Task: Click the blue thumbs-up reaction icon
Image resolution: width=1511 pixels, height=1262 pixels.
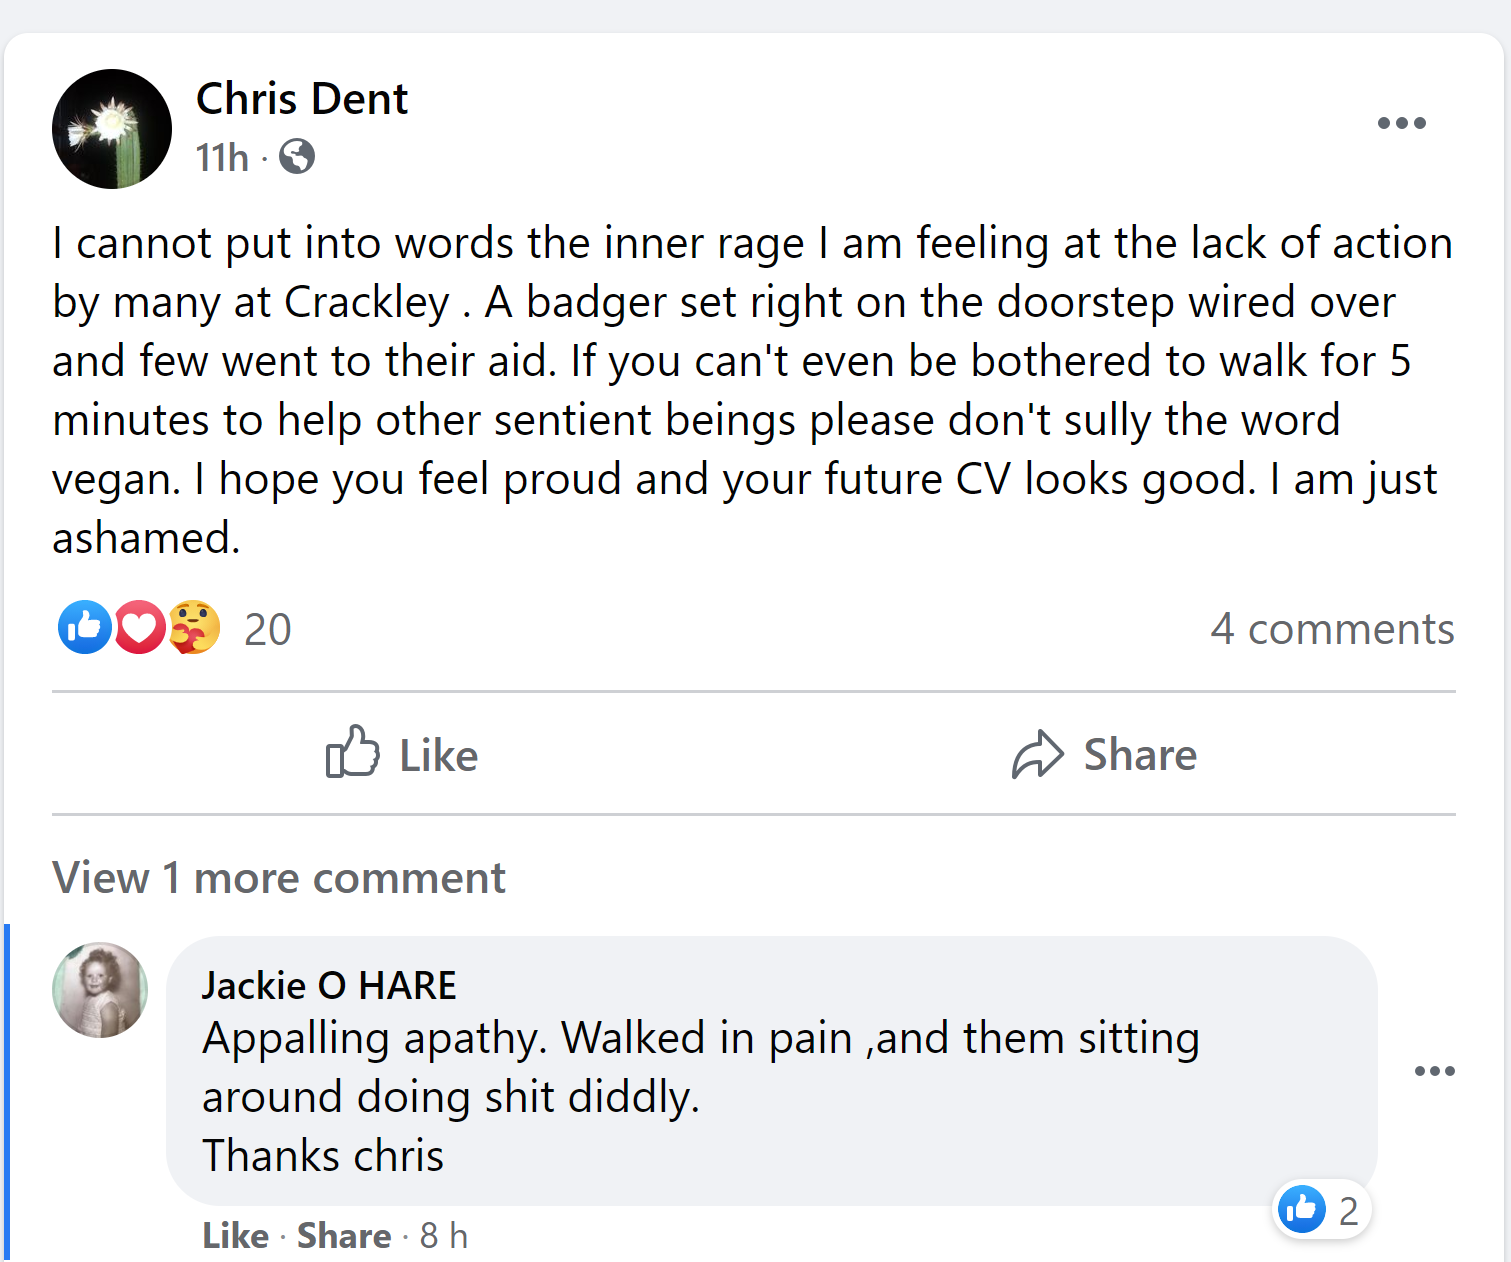Action: click(84, 628)
